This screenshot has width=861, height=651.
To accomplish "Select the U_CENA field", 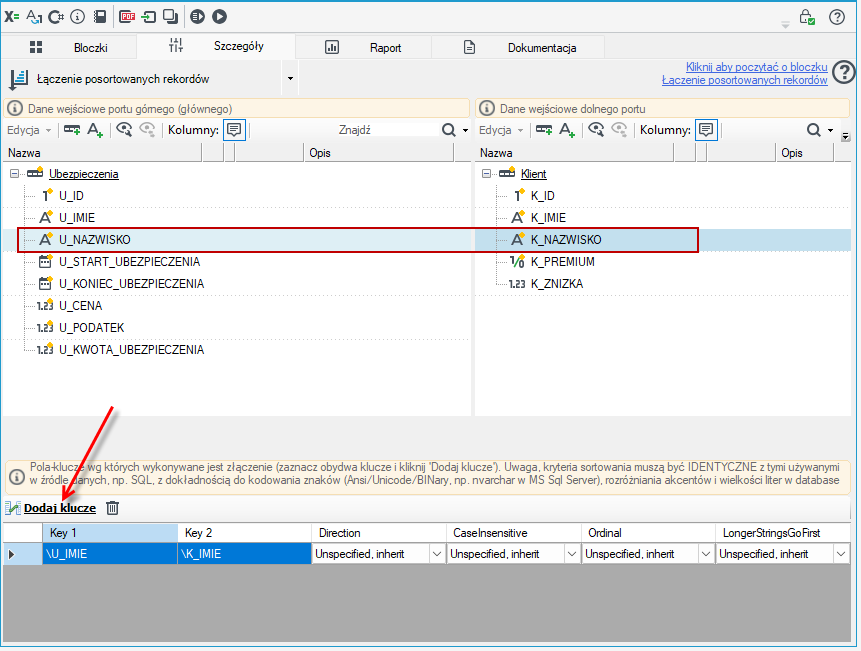I will click(81, 306).
